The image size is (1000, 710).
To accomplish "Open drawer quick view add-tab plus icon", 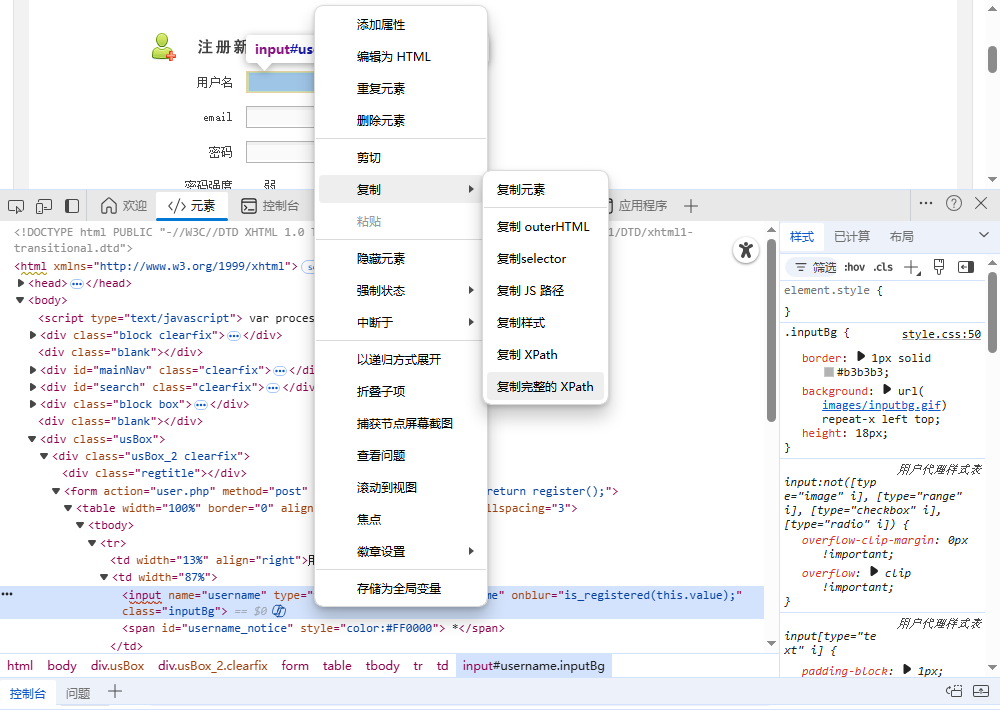I will pos(115,692).
